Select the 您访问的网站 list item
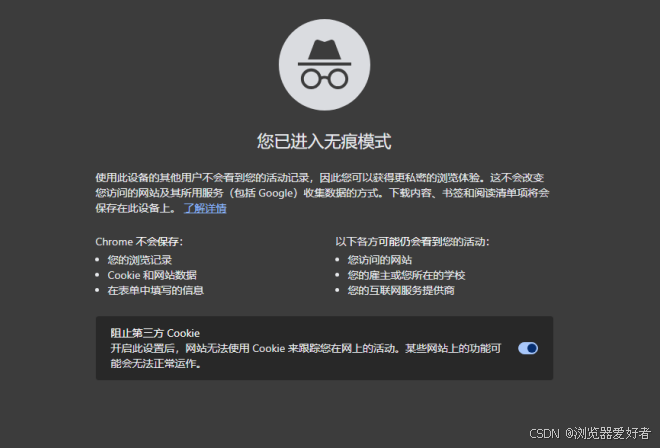 [380, 260]
